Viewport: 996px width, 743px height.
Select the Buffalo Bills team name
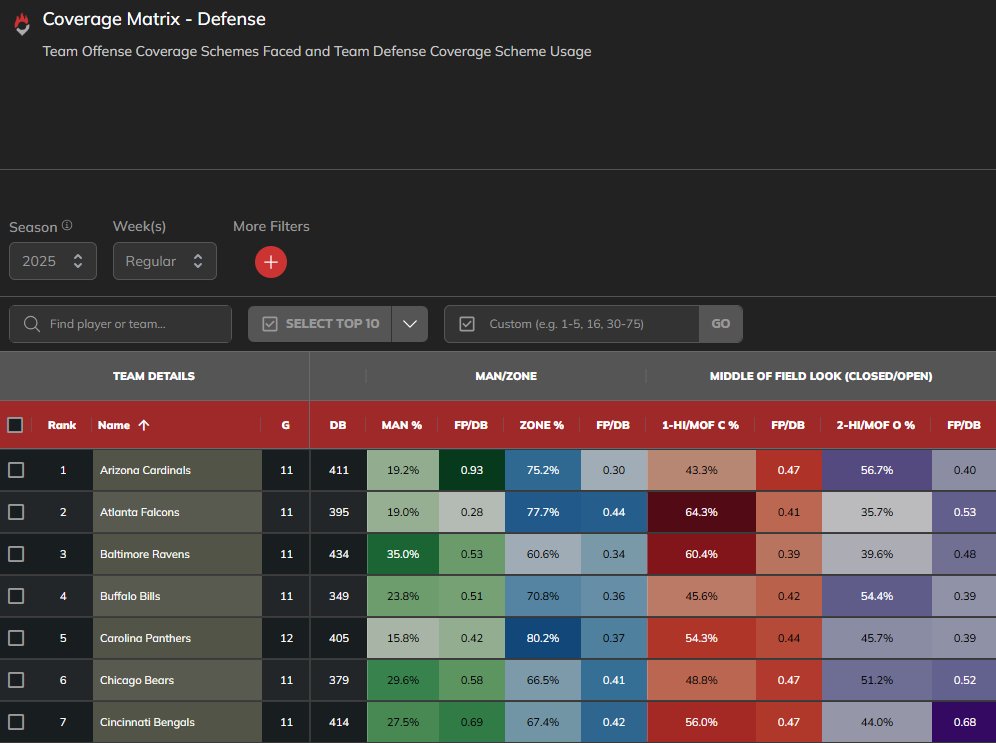[130, 596]
